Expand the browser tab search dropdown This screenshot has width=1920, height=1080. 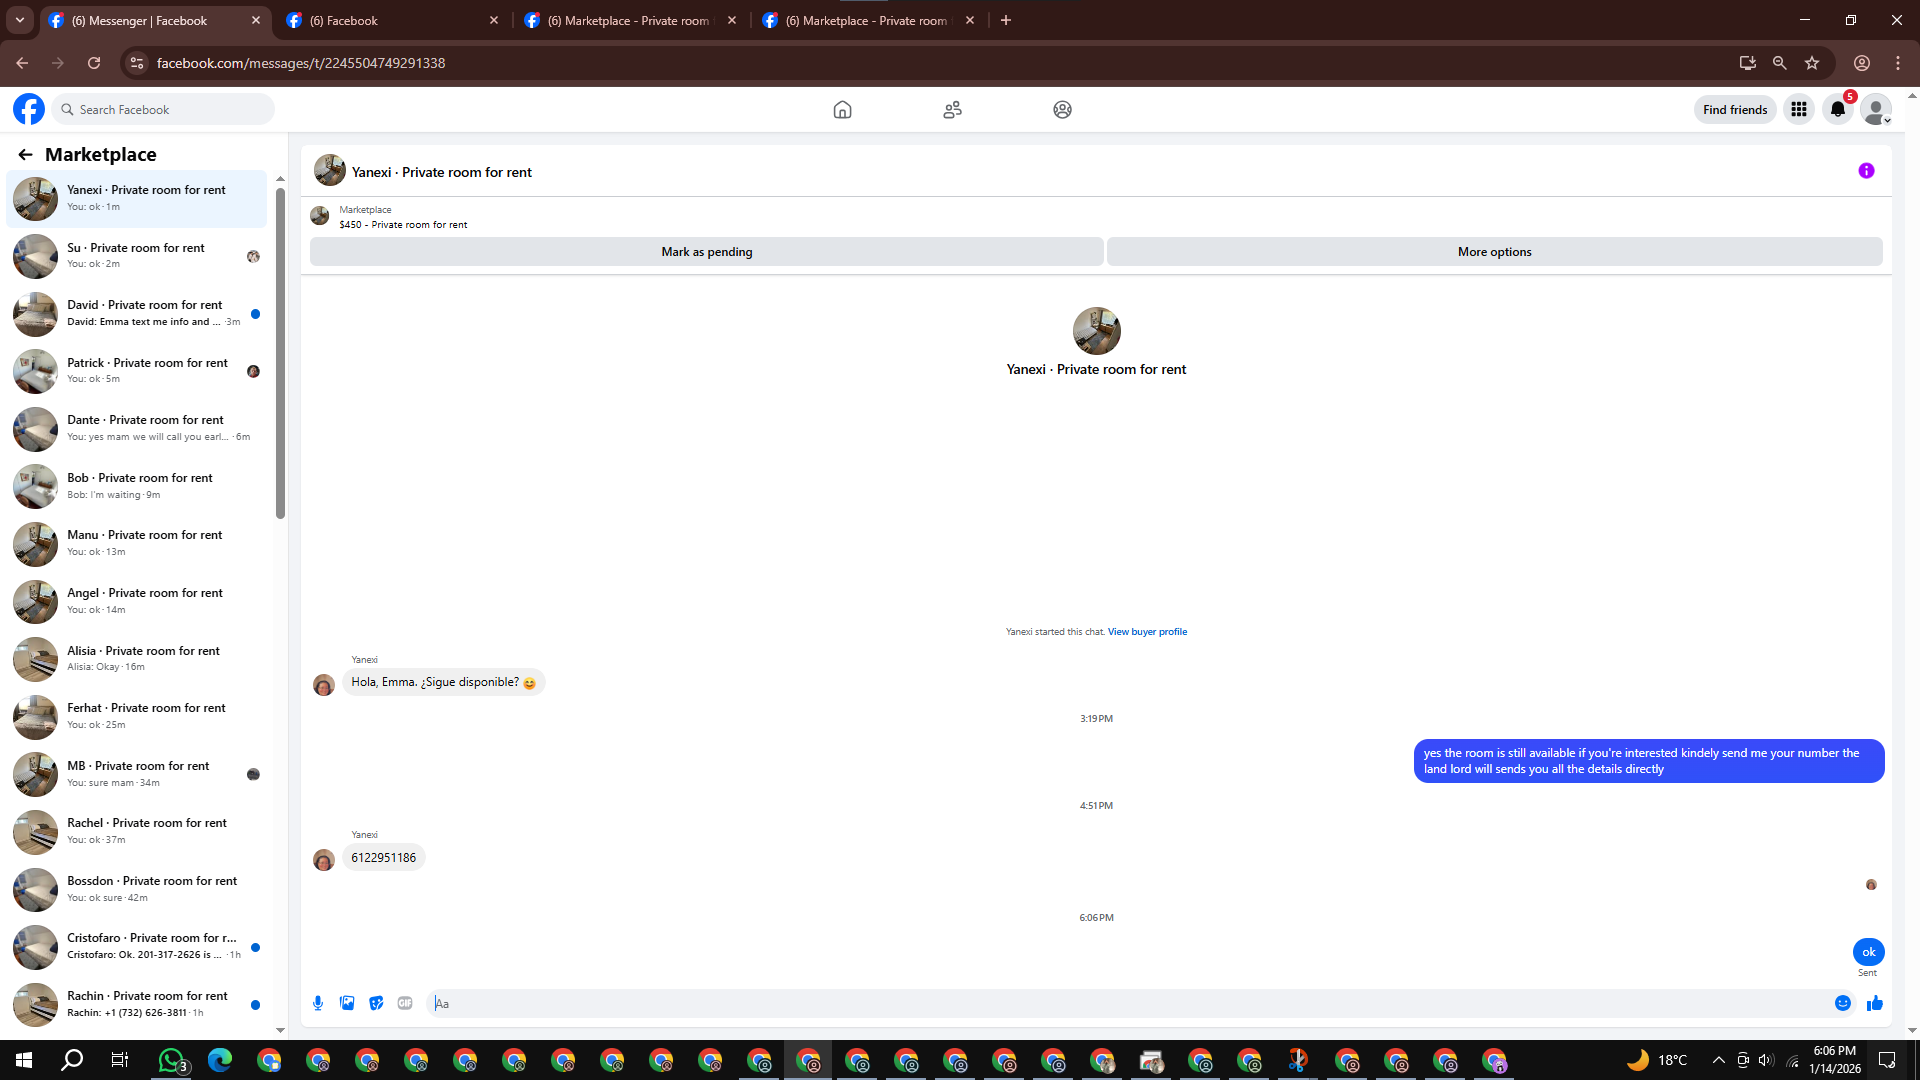[x=19, y=20]
